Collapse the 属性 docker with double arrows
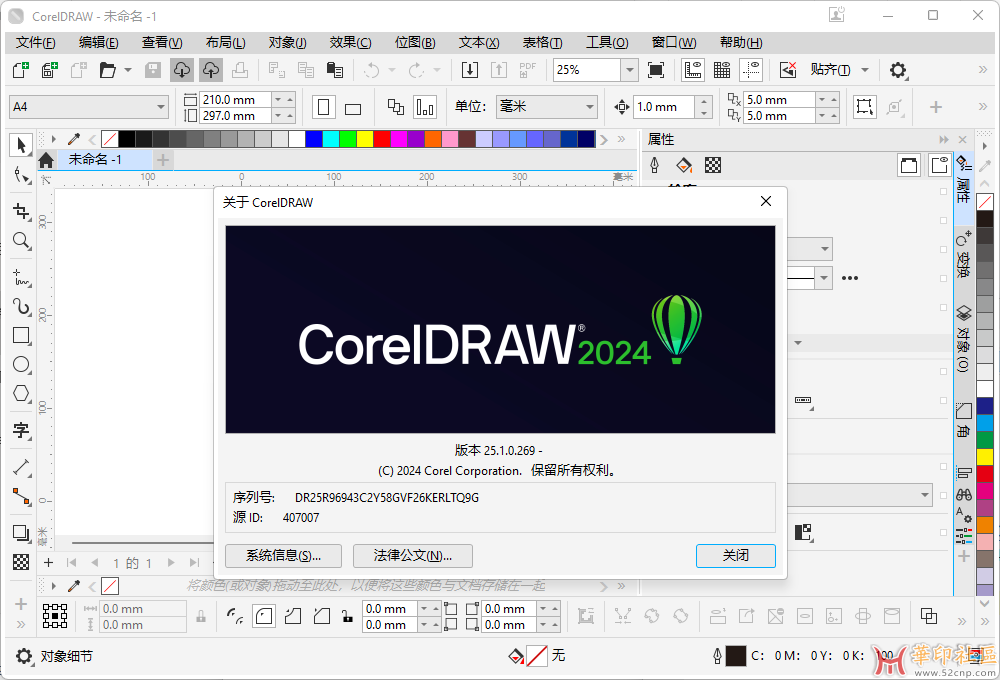 pyautogui.click(x=944, y=139)
